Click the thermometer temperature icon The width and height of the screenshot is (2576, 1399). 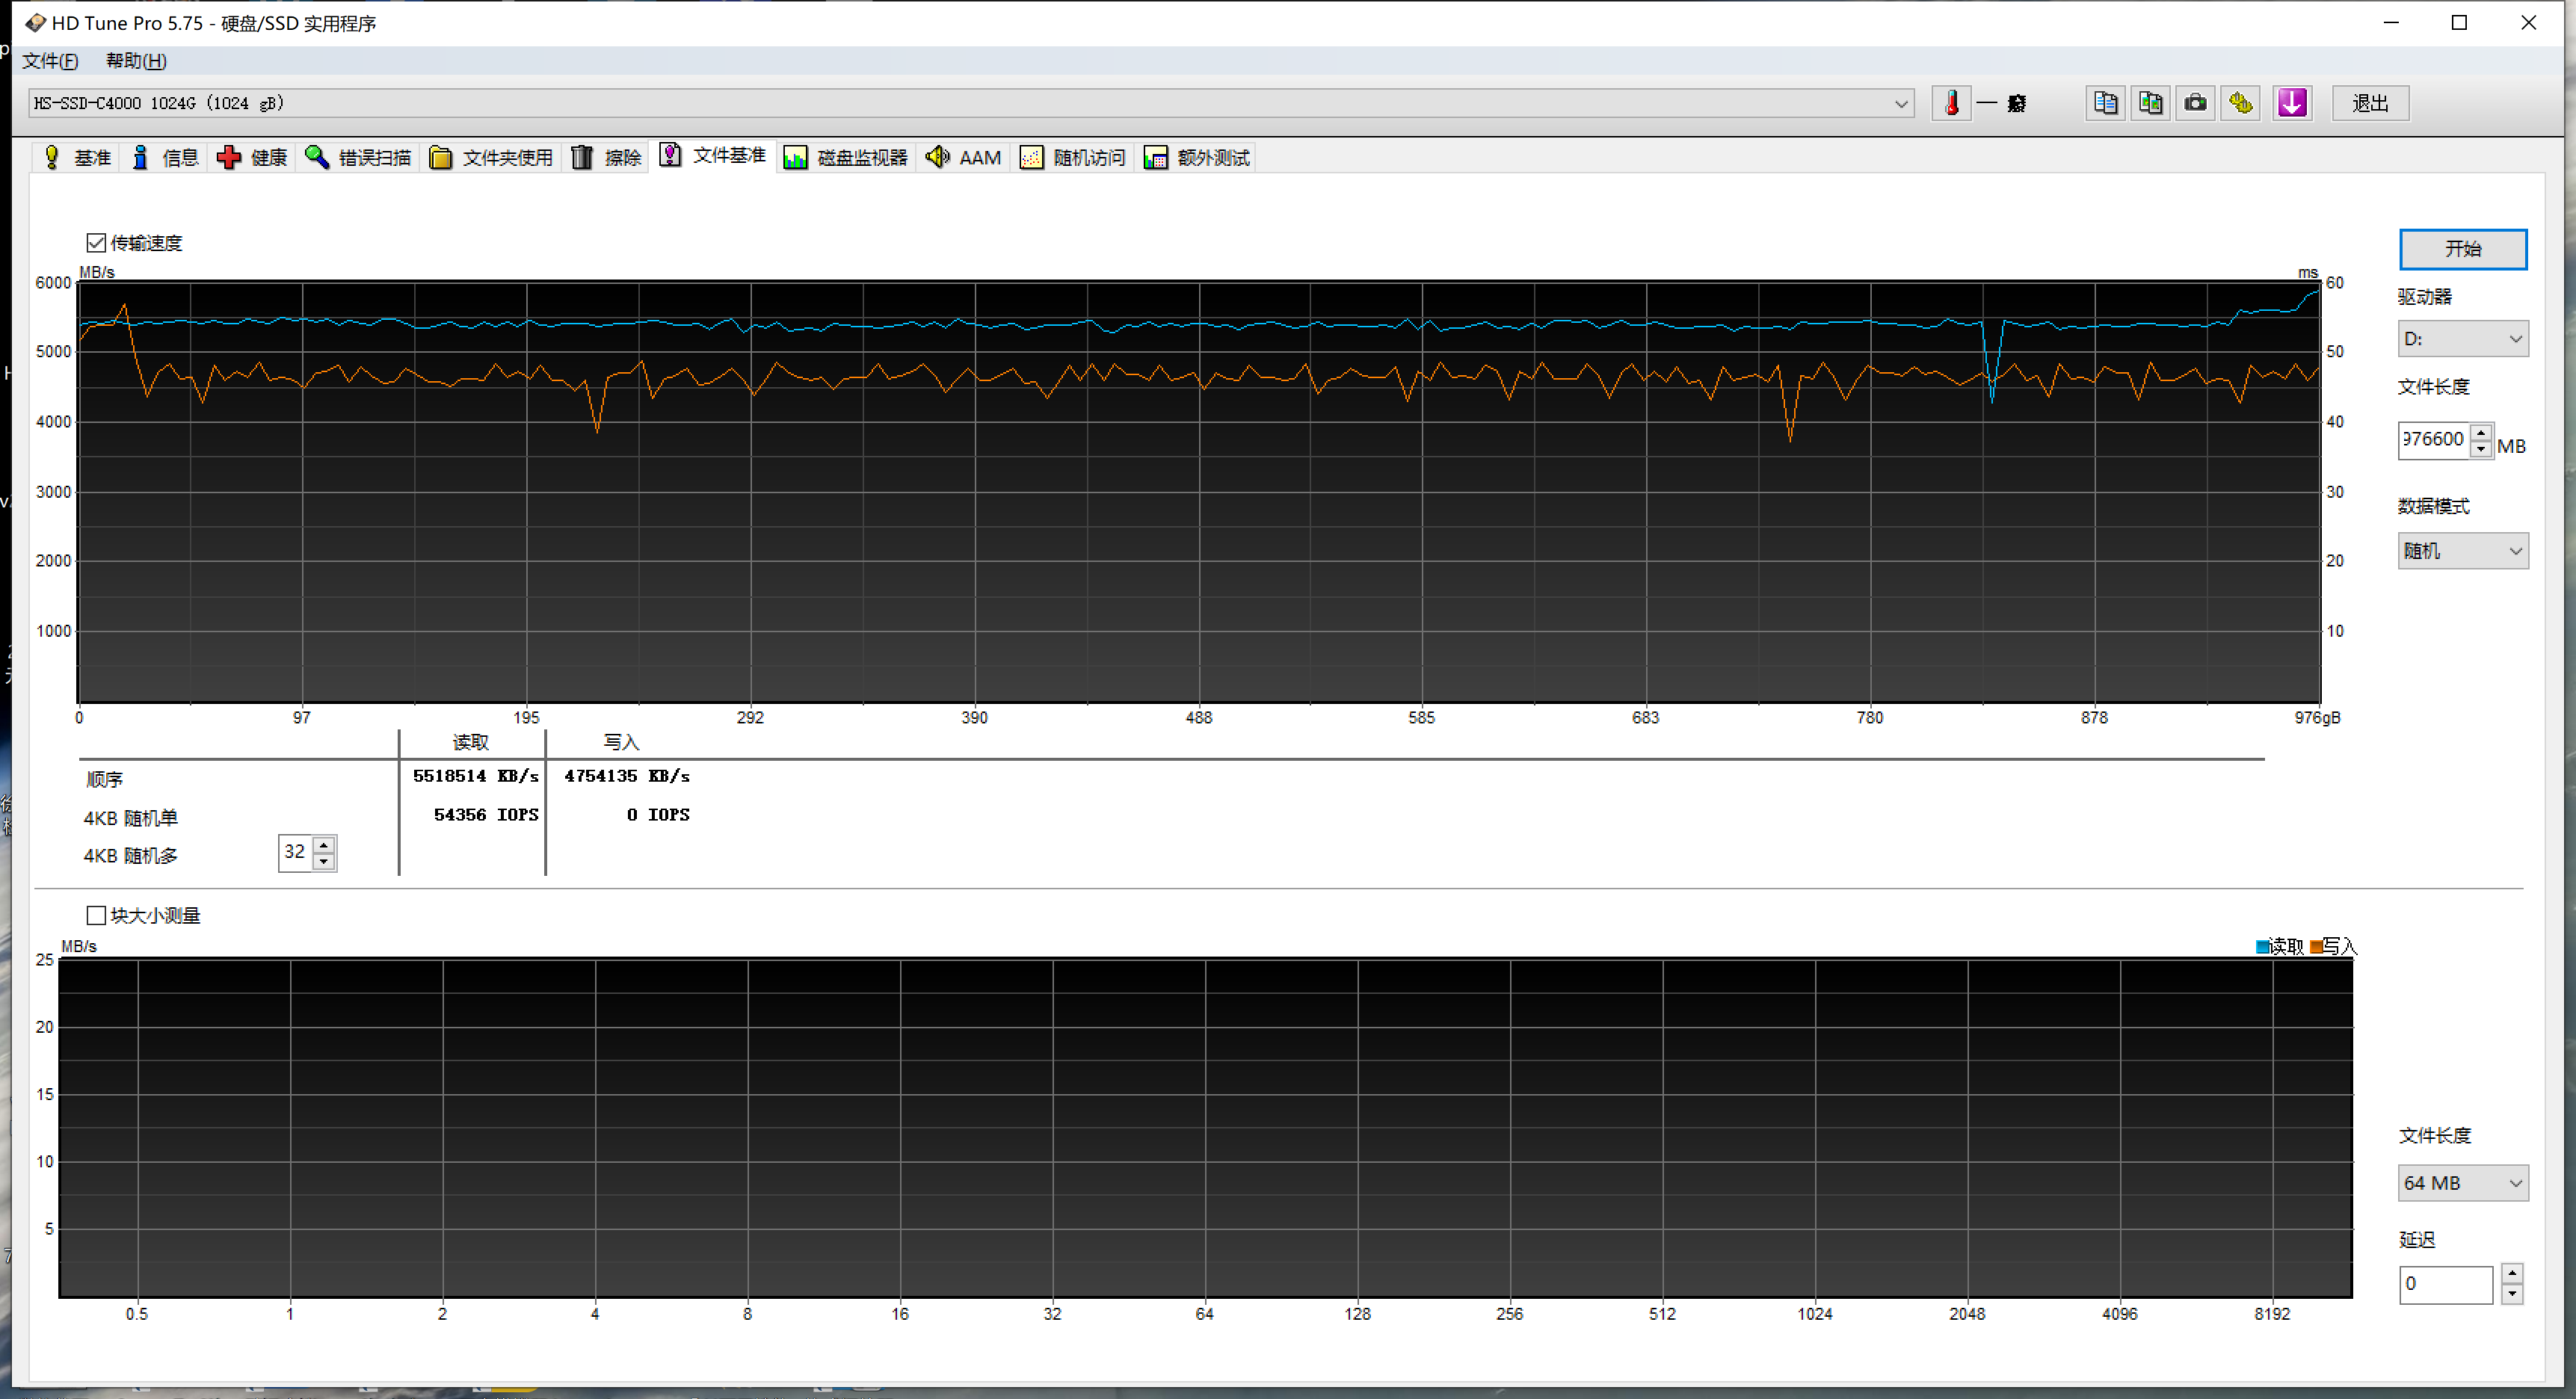(1951, 103)
